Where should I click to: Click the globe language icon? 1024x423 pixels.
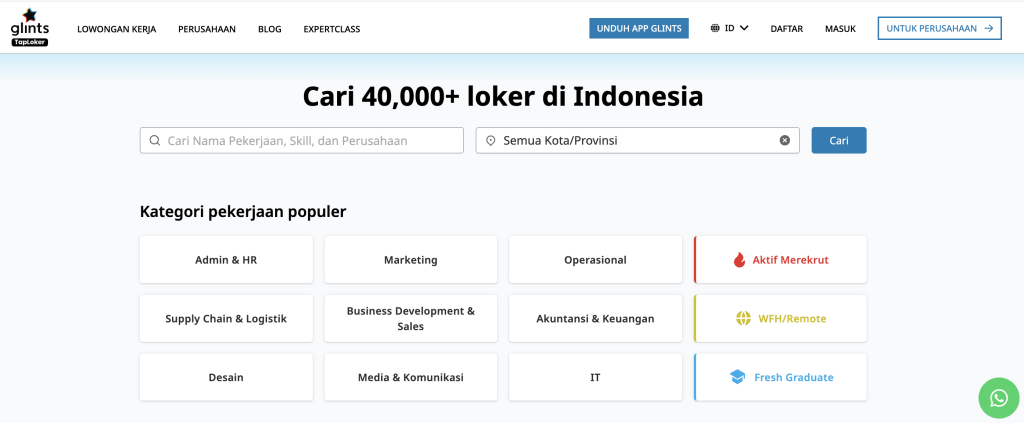pyautogui.click(x=715, y=29)
